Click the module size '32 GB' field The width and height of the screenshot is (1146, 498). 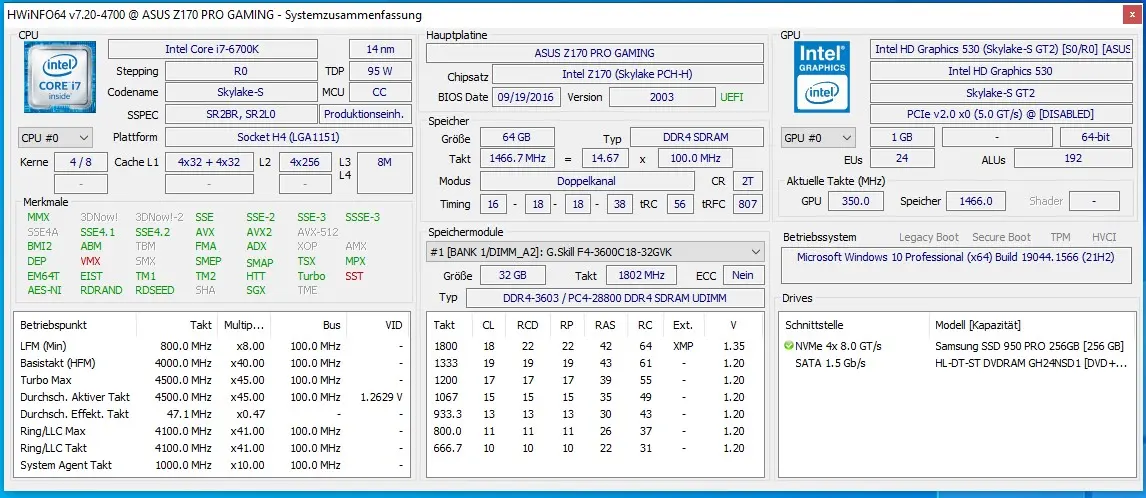512,275
